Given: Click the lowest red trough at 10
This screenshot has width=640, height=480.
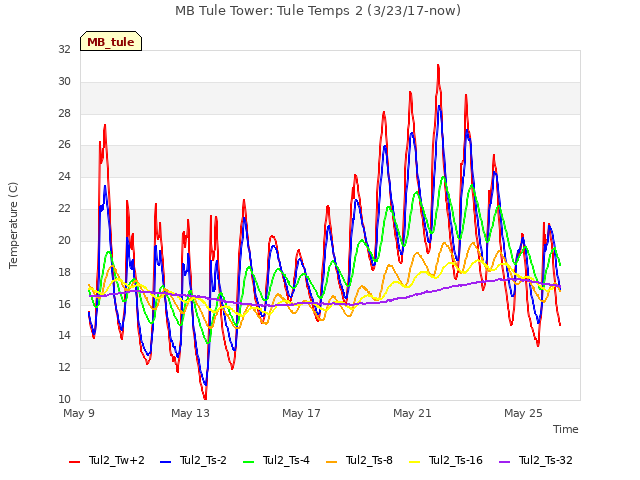Looking at the screenshot, I should [x=205, y=398].
